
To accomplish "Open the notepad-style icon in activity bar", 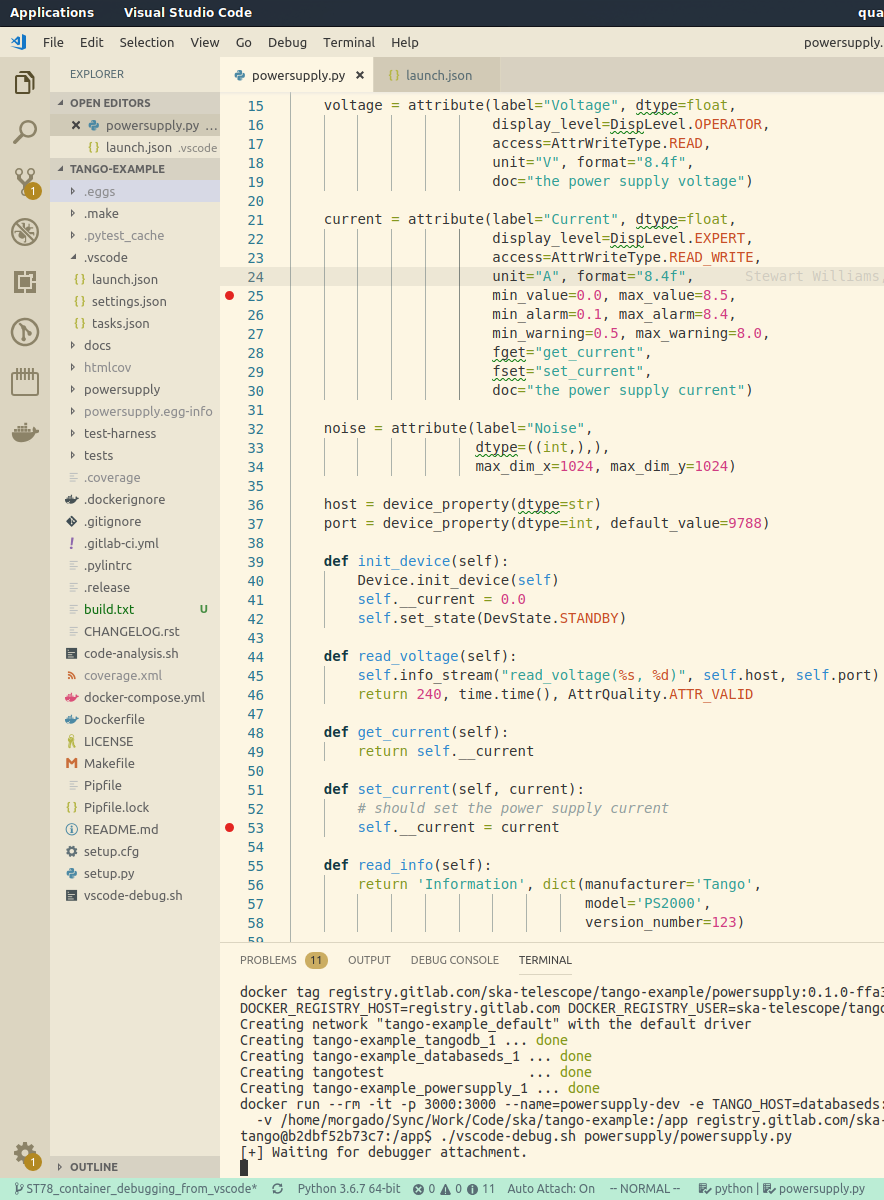I will pyautogui.click(x=25, y=382).
